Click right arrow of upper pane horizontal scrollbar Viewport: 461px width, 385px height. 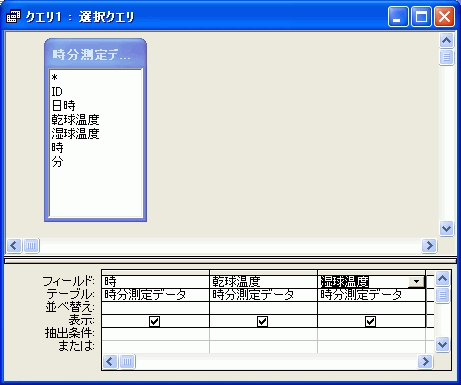click(x=429, y=246)
